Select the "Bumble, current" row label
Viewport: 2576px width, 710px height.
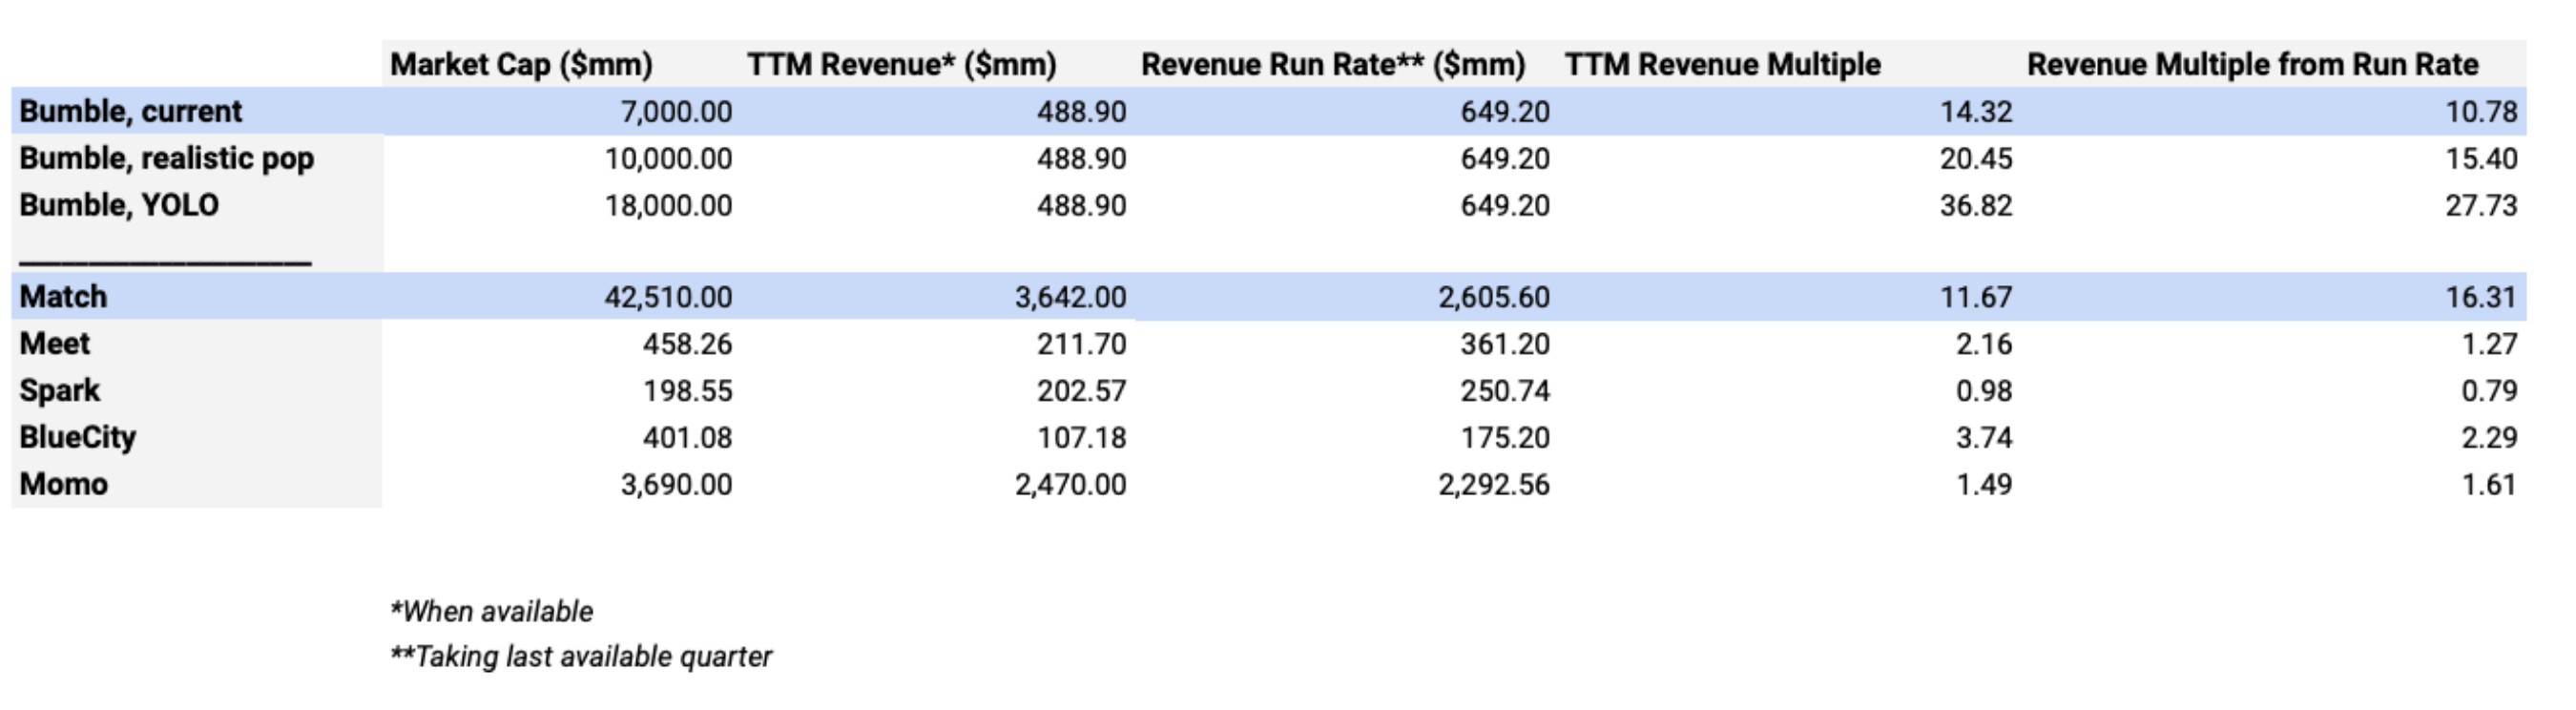click(130, 112)
